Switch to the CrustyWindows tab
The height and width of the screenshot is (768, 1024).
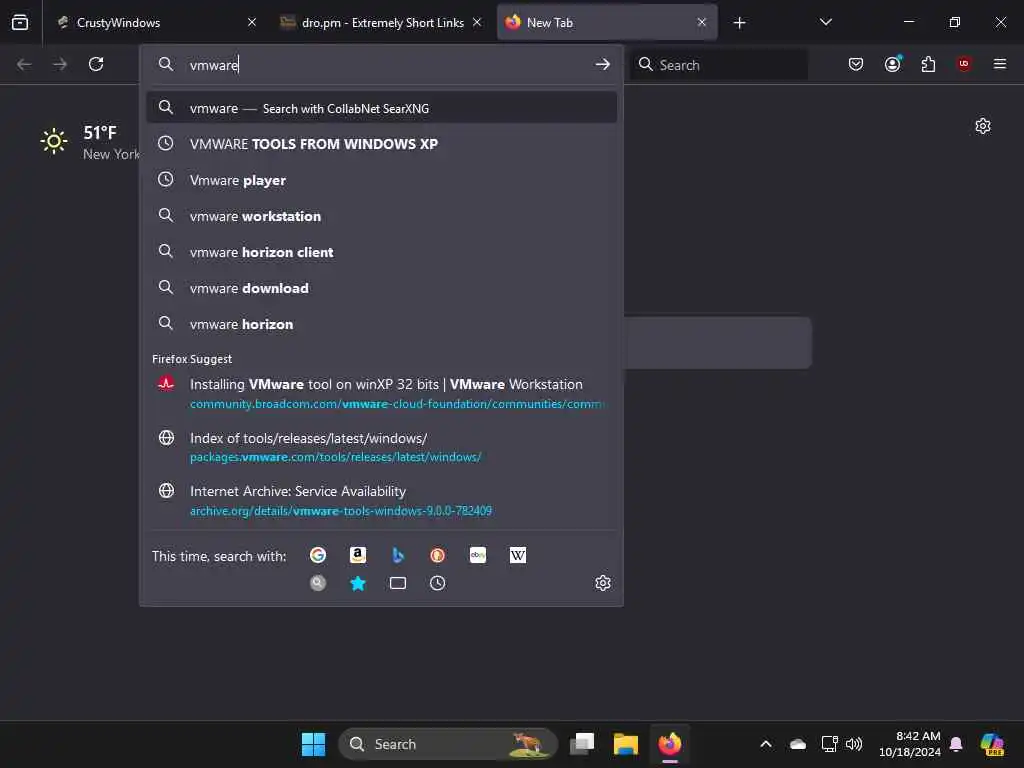(157, 22)
